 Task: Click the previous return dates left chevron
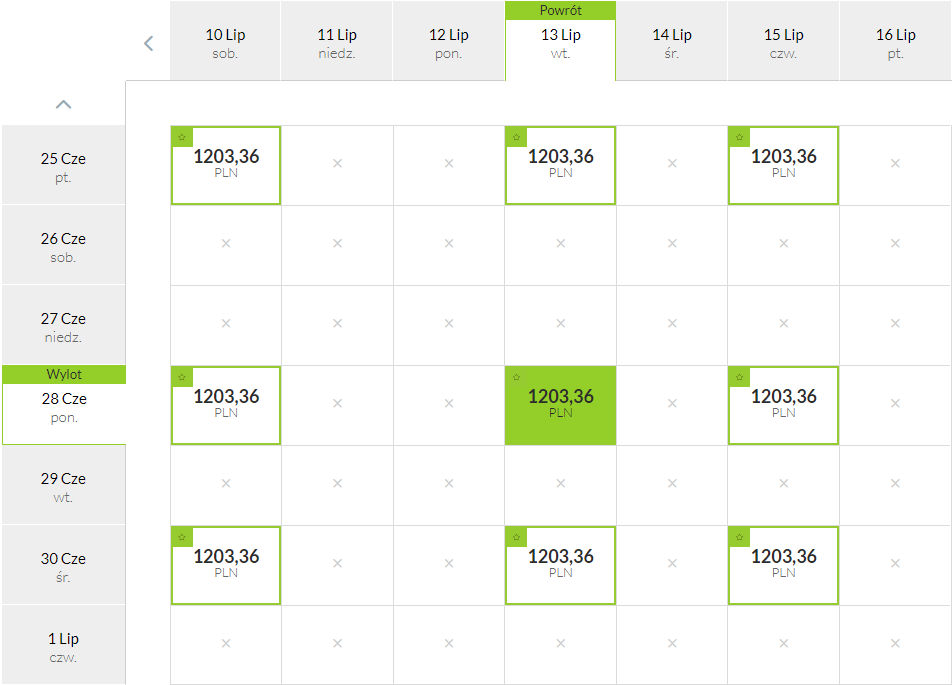149,43
